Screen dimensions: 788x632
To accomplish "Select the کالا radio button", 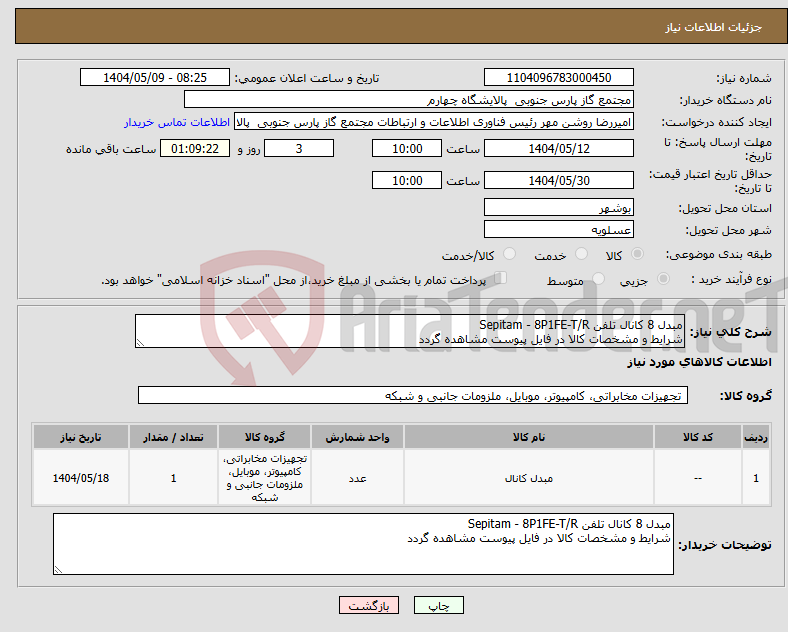I will pyautogui.click(x=637, y=254).
